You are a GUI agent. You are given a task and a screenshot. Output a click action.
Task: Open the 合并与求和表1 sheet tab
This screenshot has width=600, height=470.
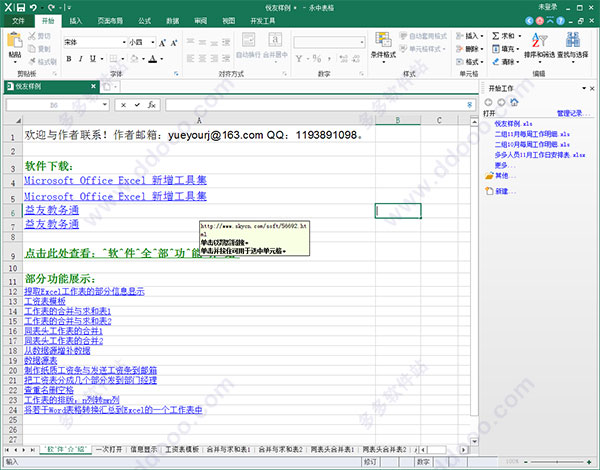[x=228, y=449]
